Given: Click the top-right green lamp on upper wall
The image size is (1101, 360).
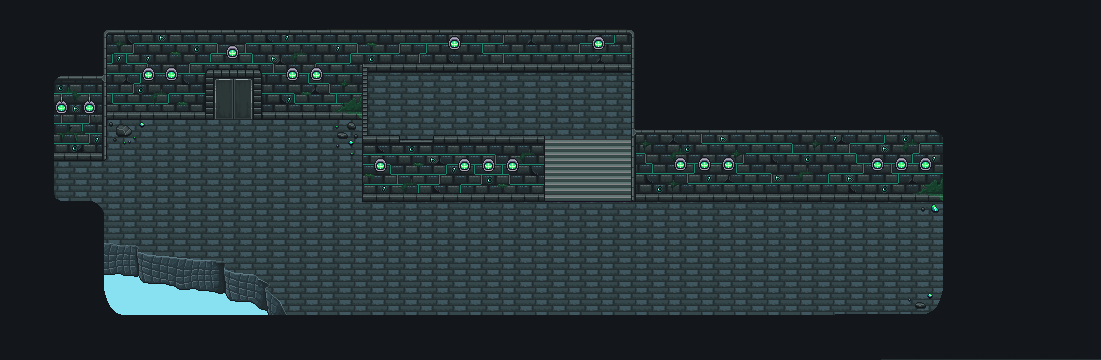Looking at the screenshot, I should tap(598, 43).
